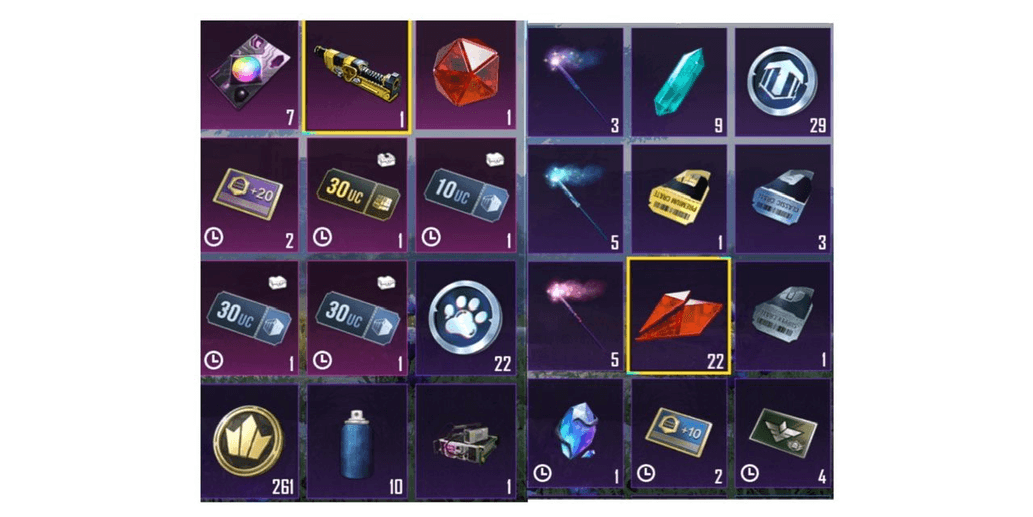
Task: Choose the yellow premium crate coupon
Action: pos(679,199)
